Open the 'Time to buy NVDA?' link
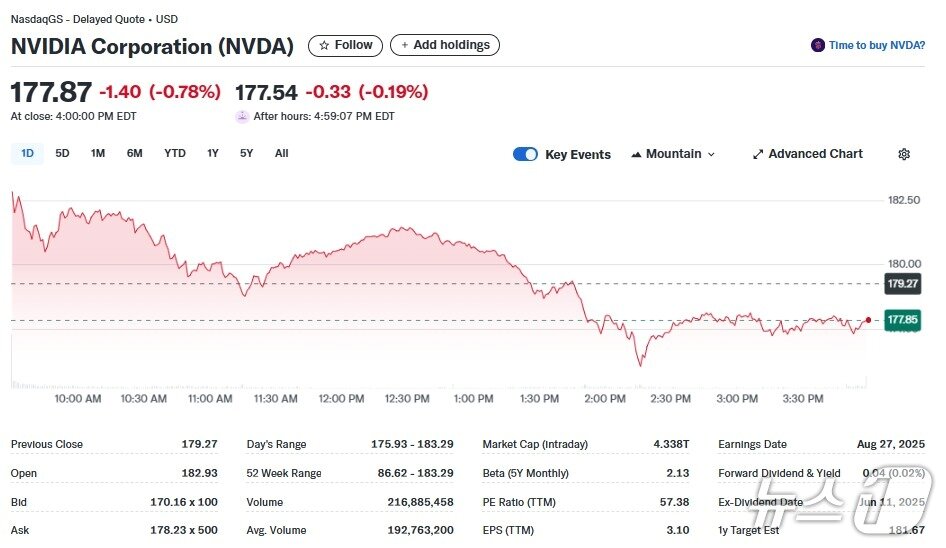Image resolution: width=946 pixels, height=548 pixels. click(877, 46)
